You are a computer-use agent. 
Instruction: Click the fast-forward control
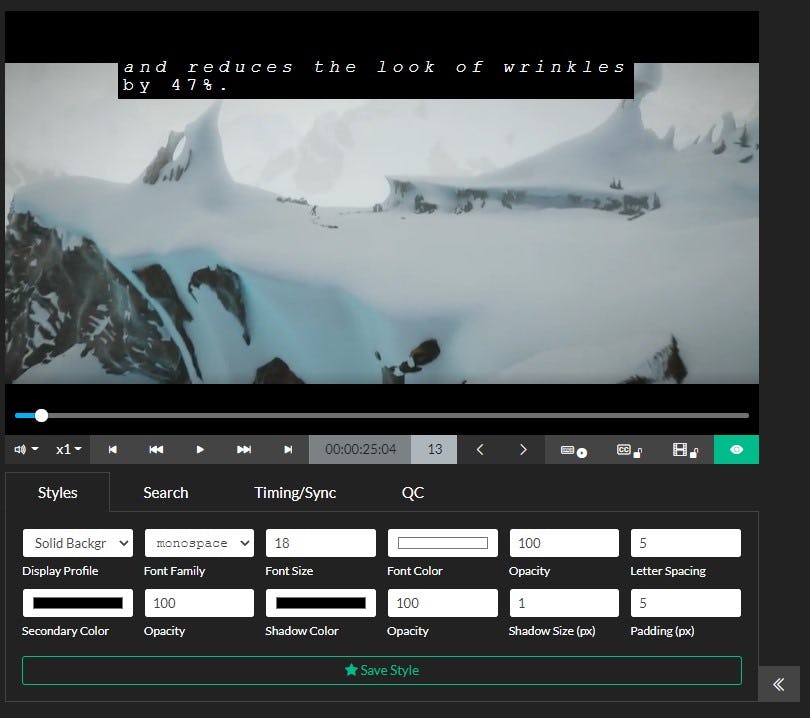coord(244,449)
